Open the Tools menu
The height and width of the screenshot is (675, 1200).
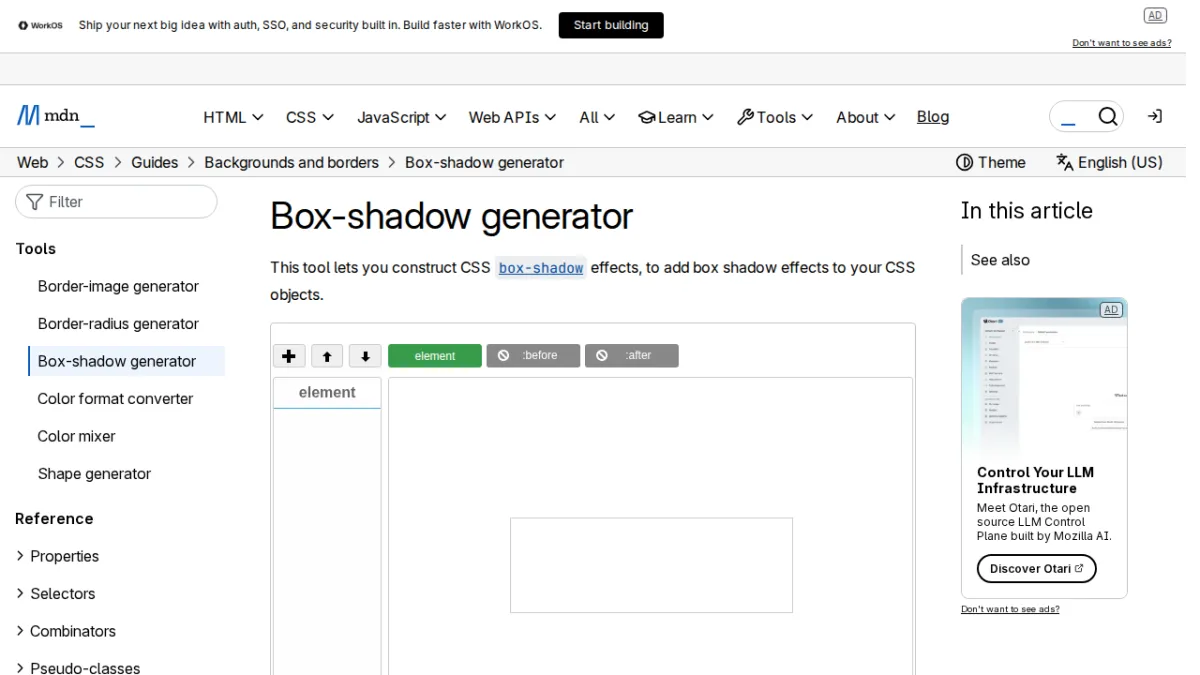coord(775,117)
